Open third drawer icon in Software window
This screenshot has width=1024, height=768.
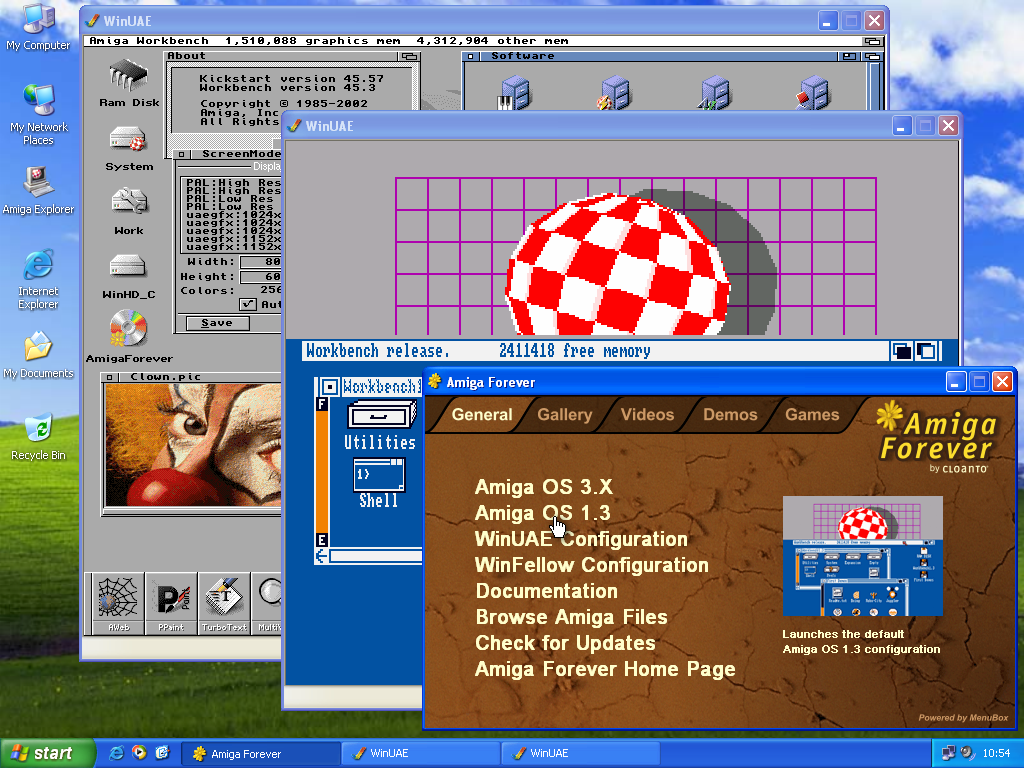coord(714,93)
